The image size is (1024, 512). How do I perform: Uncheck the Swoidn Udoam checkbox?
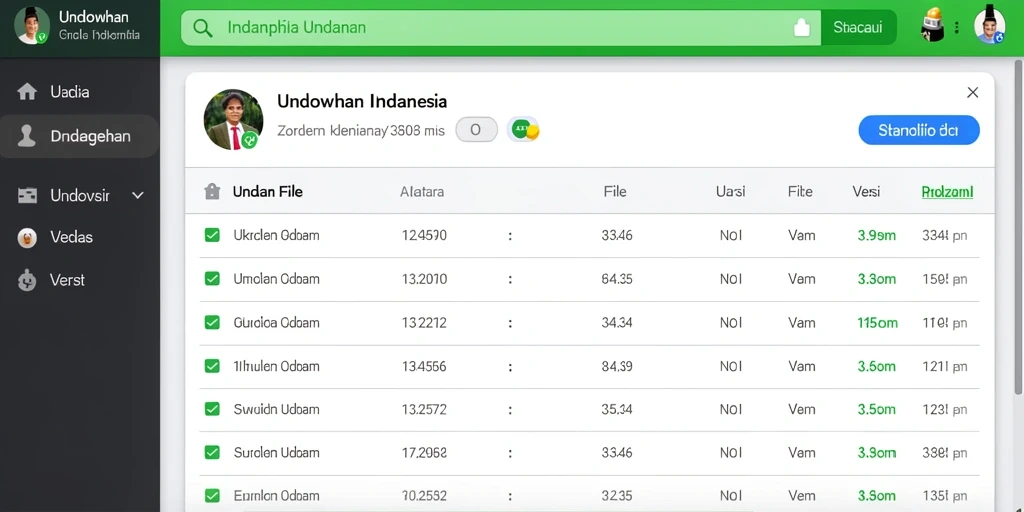coord(212,409)
